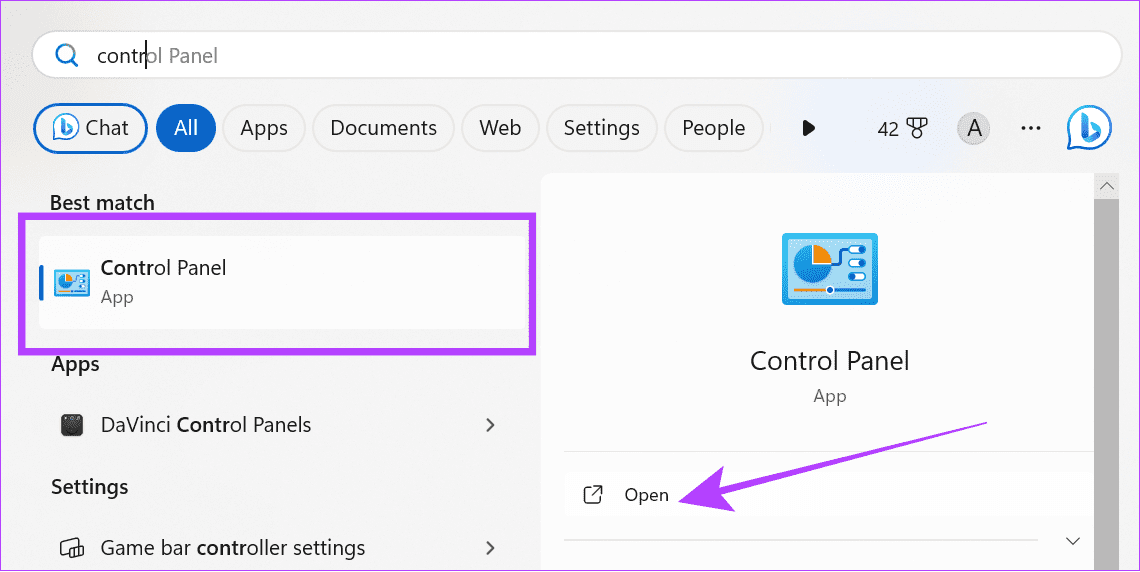The width and height of the screenshot is (1140, 572).
Task: Show more filter tabs with play arrow
Action: 808,129
